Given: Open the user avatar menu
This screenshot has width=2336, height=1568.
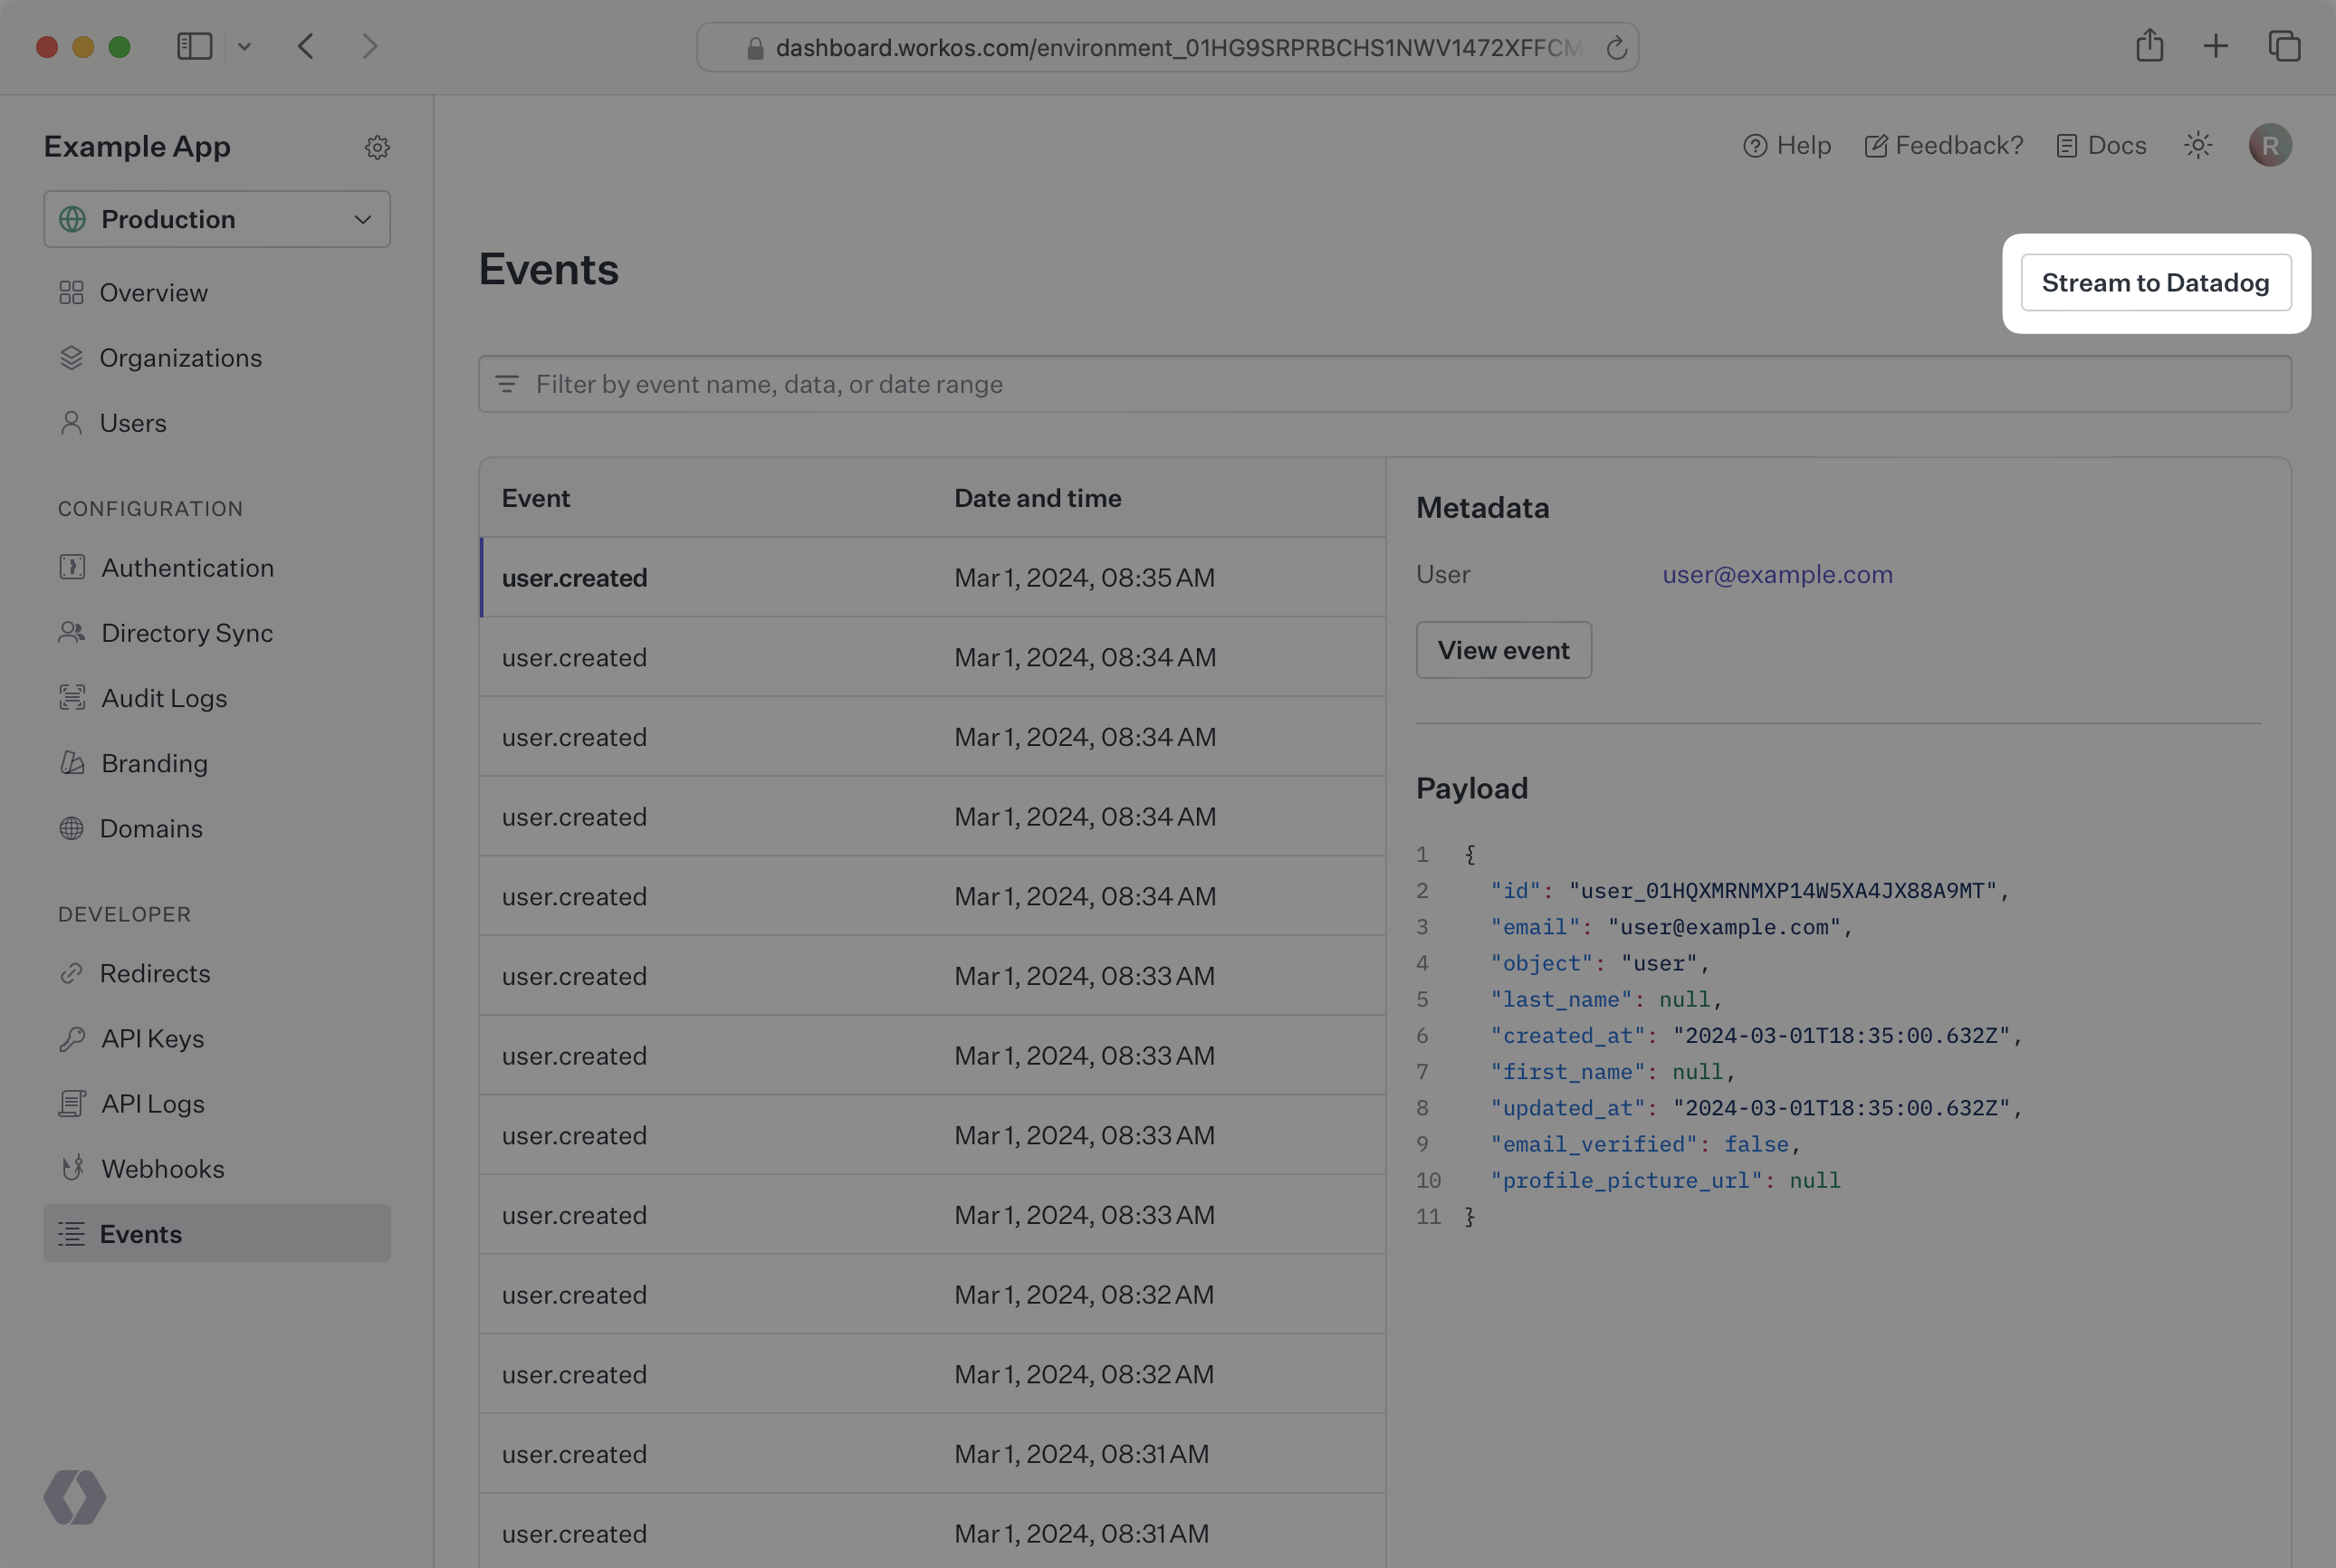Looking at the screenshot, I should coord(2269,145).
